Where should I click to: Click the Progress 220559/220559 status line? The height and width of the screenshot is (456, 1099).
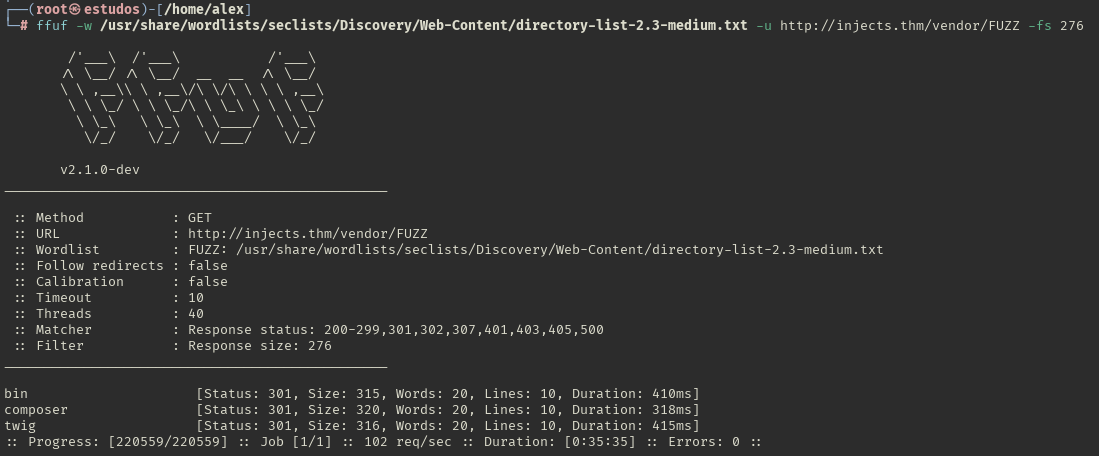(x=383, y=443)
